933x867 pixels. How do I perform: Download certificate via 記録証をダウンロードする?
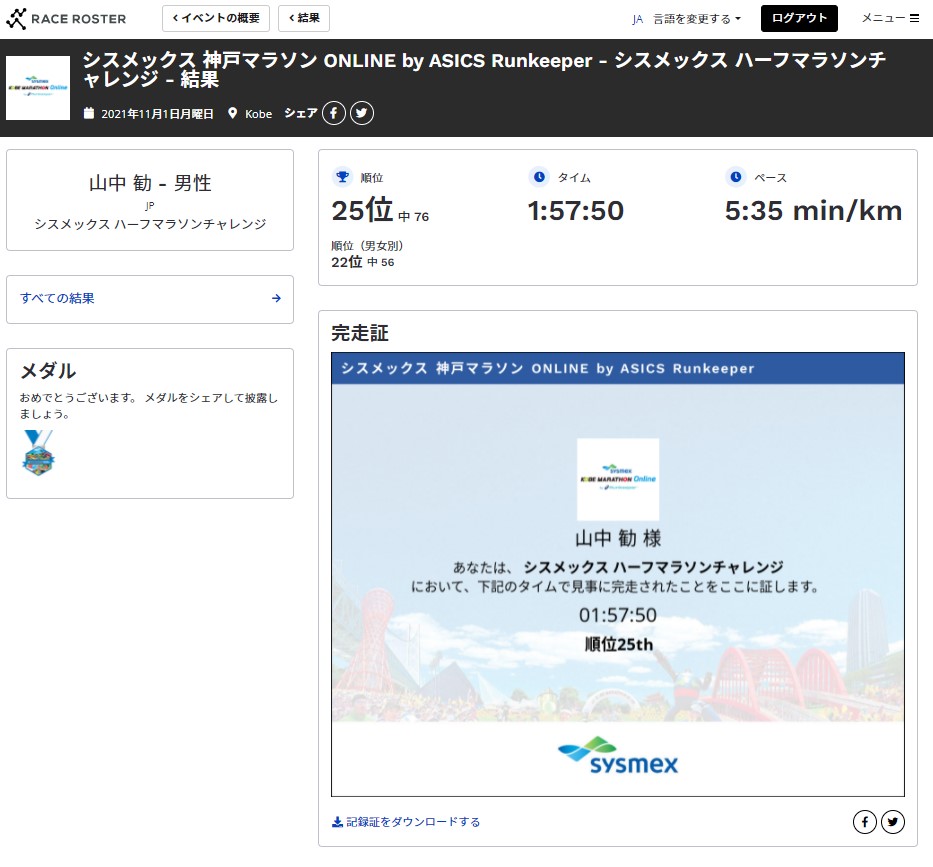[x=406, y=822]
